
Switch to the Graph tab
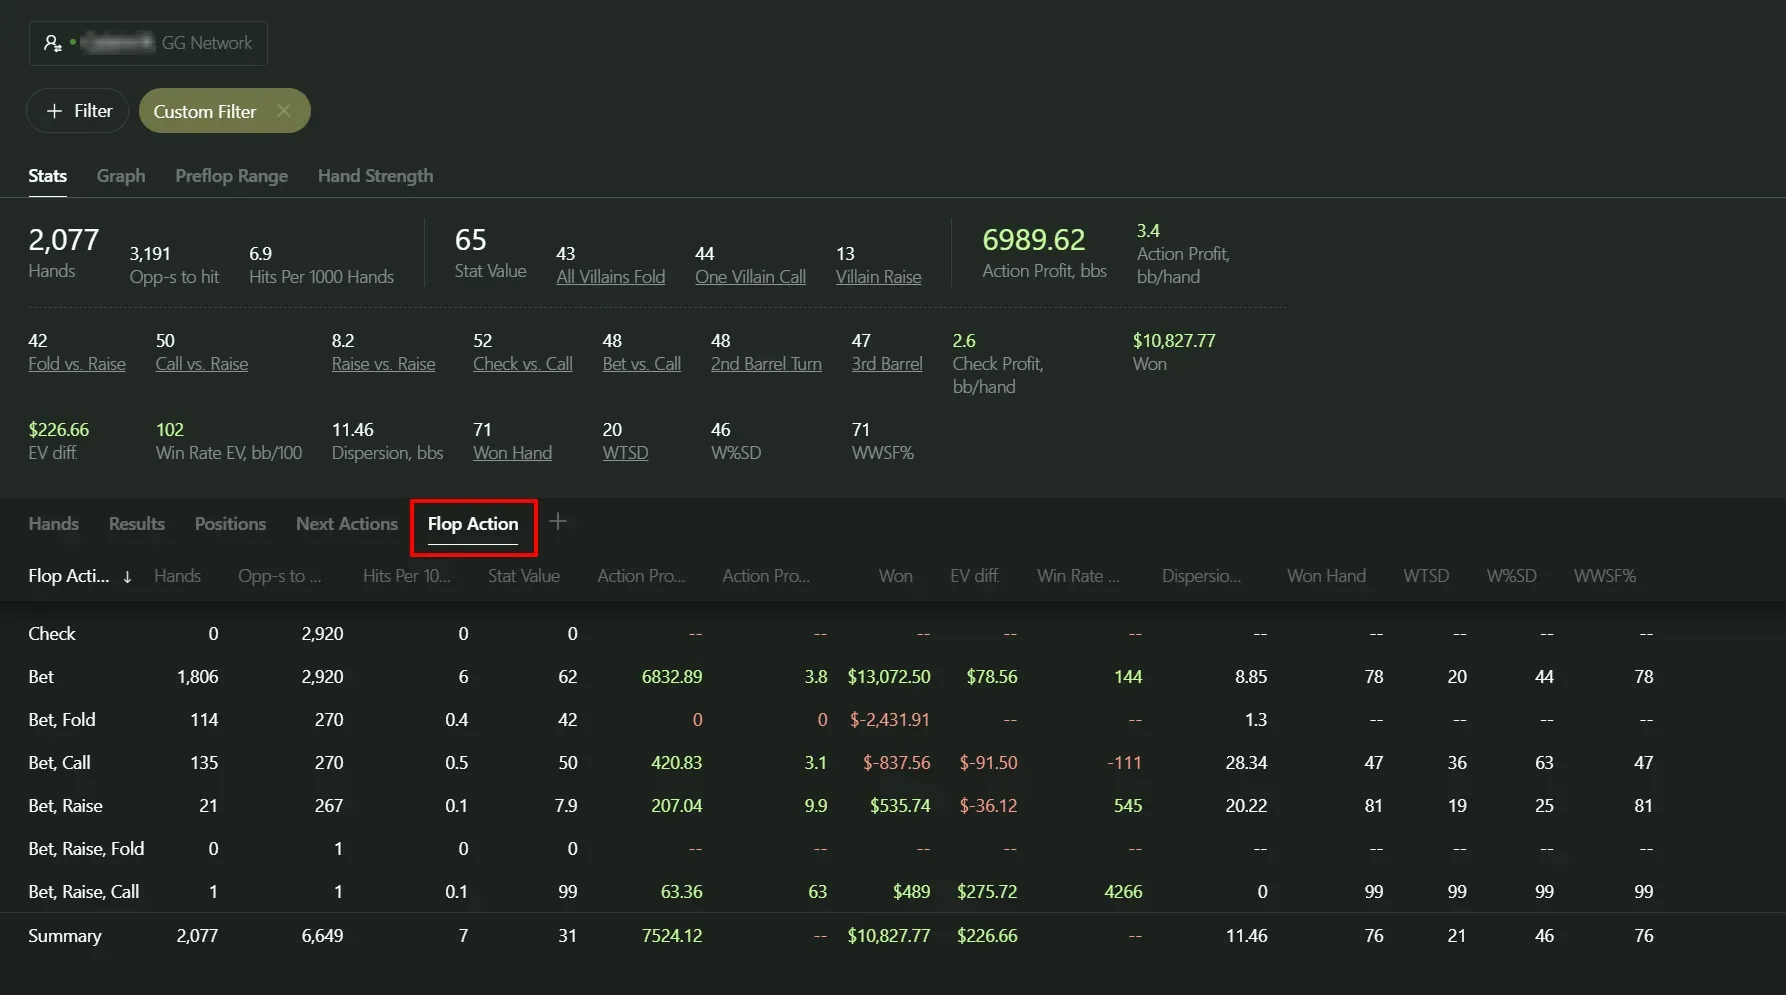tap(121, 176)
